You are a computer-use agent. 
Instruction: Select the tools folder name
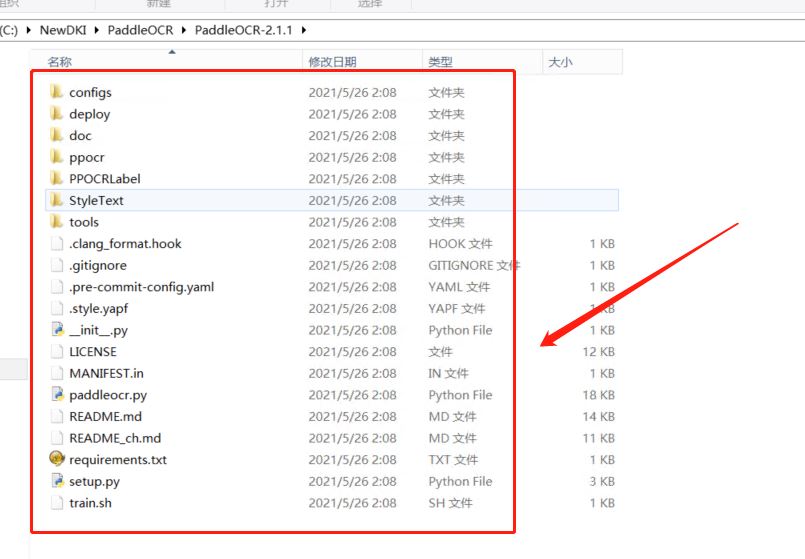pos(84,222)
